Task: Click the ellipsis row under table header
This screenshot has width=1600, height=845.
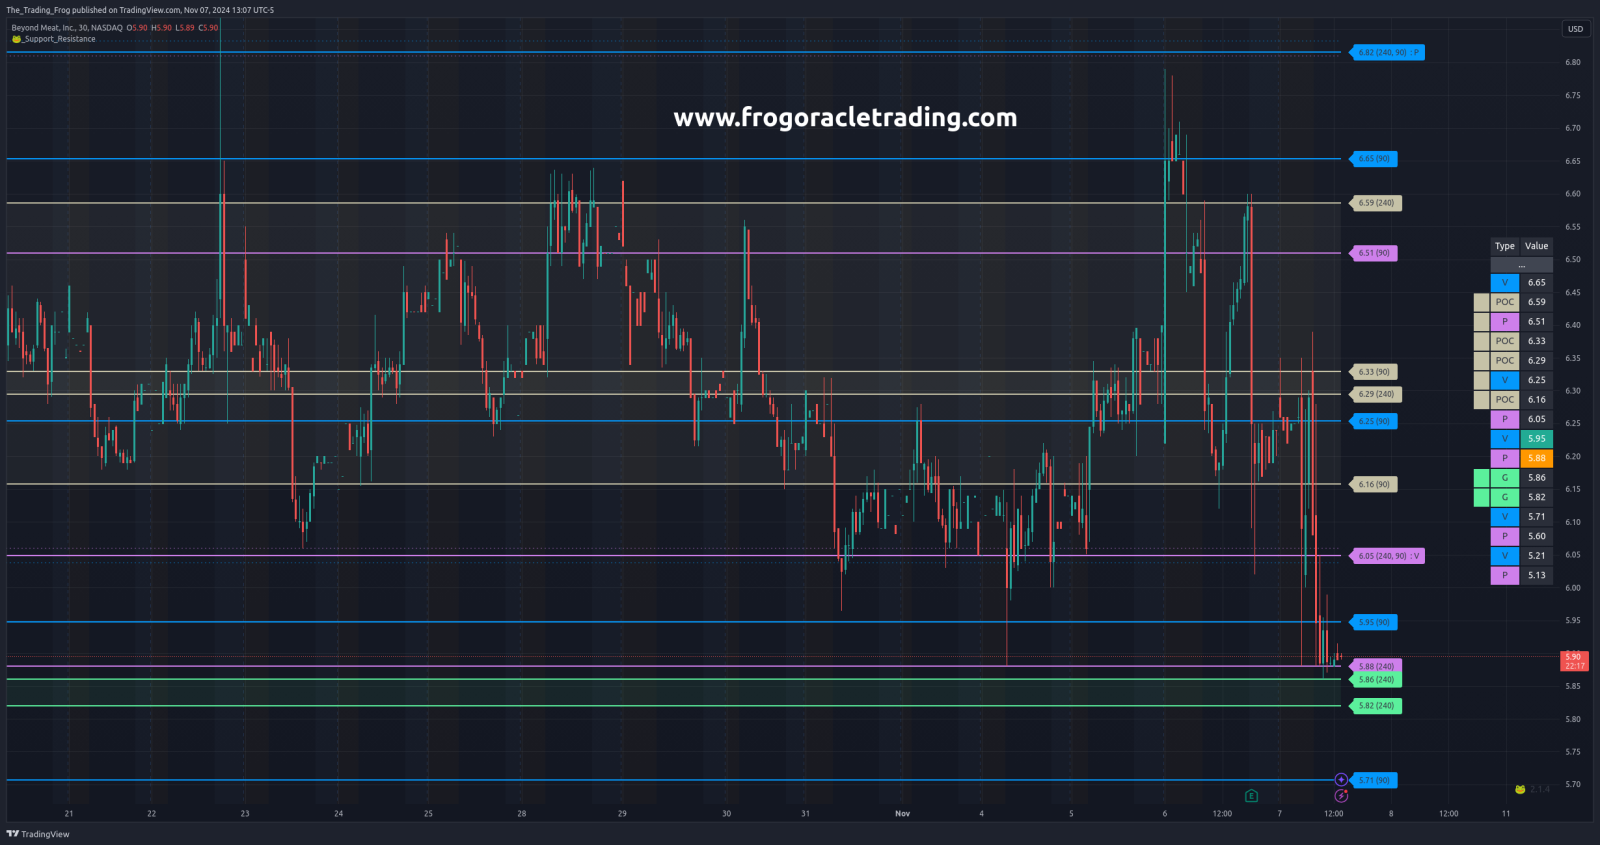Action: click(1522, 264)
